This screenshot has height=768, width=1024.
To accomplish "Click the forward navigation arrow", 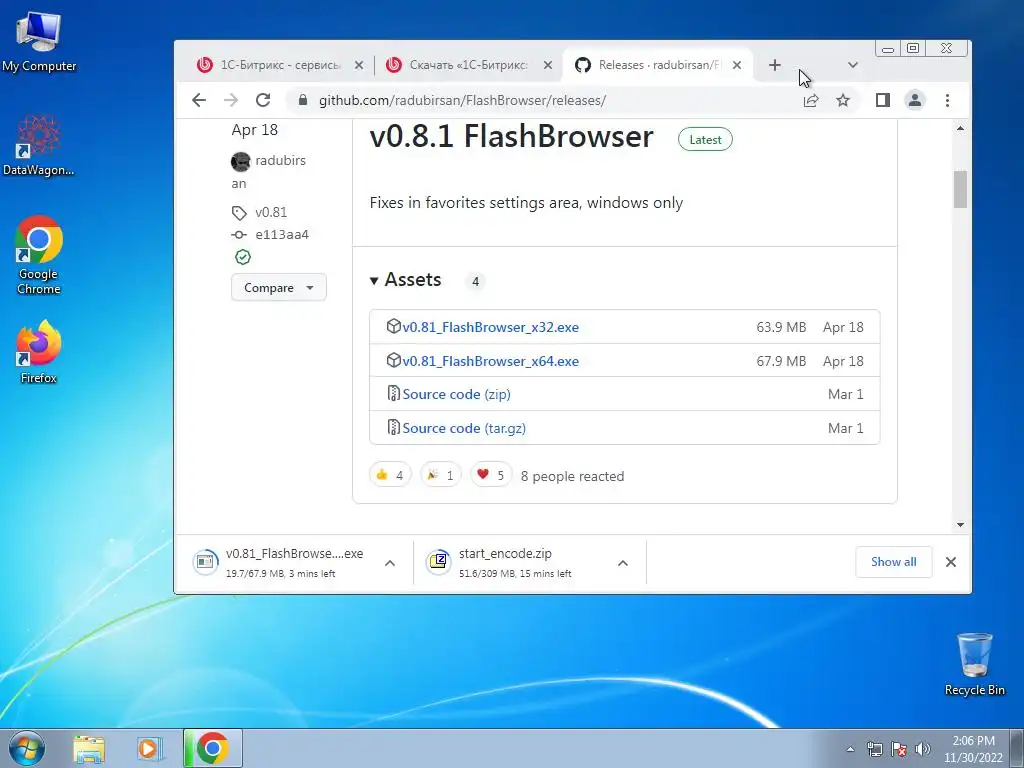I will (231, 100).
